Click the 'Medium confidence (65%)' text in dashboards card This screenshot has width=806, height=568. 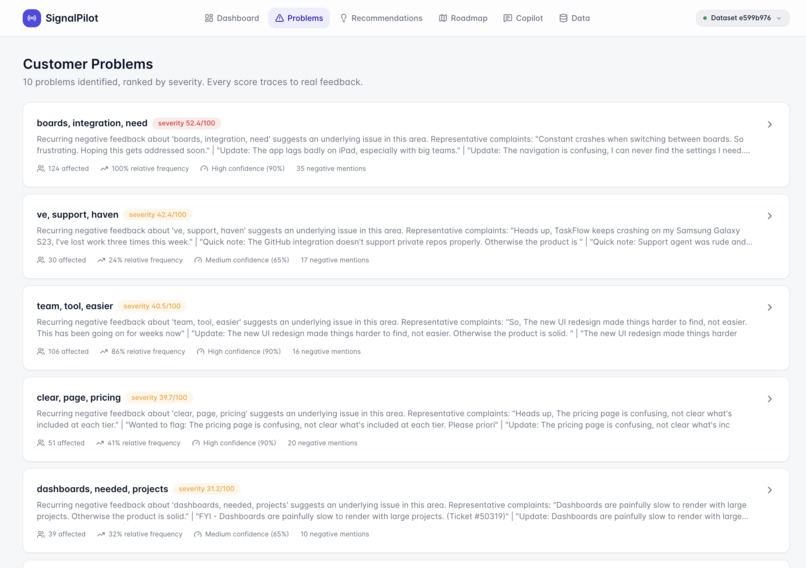click(x=247, y=535)
